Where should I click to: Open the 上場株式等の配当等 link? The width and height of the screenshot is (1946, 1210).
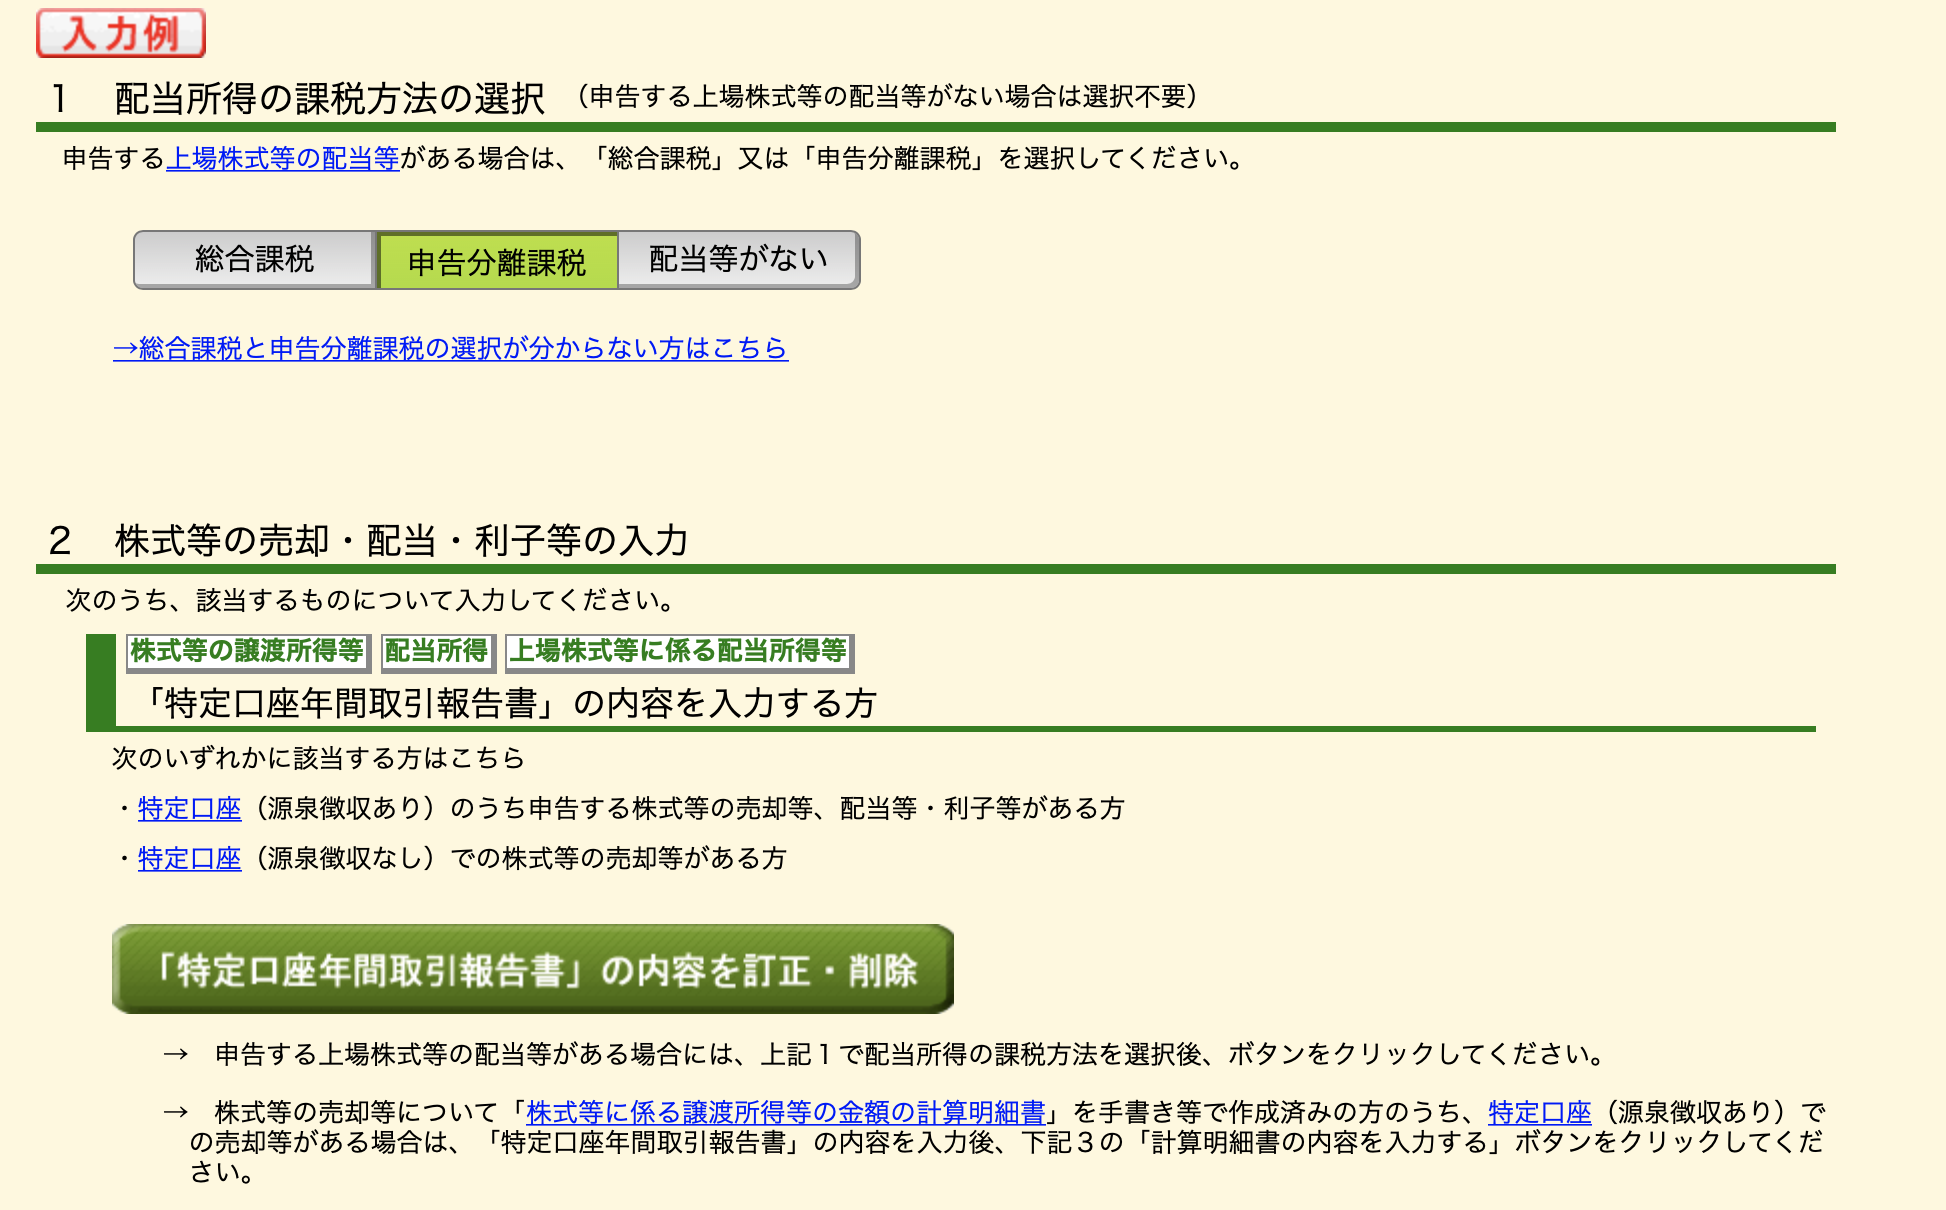coord(283,159)
